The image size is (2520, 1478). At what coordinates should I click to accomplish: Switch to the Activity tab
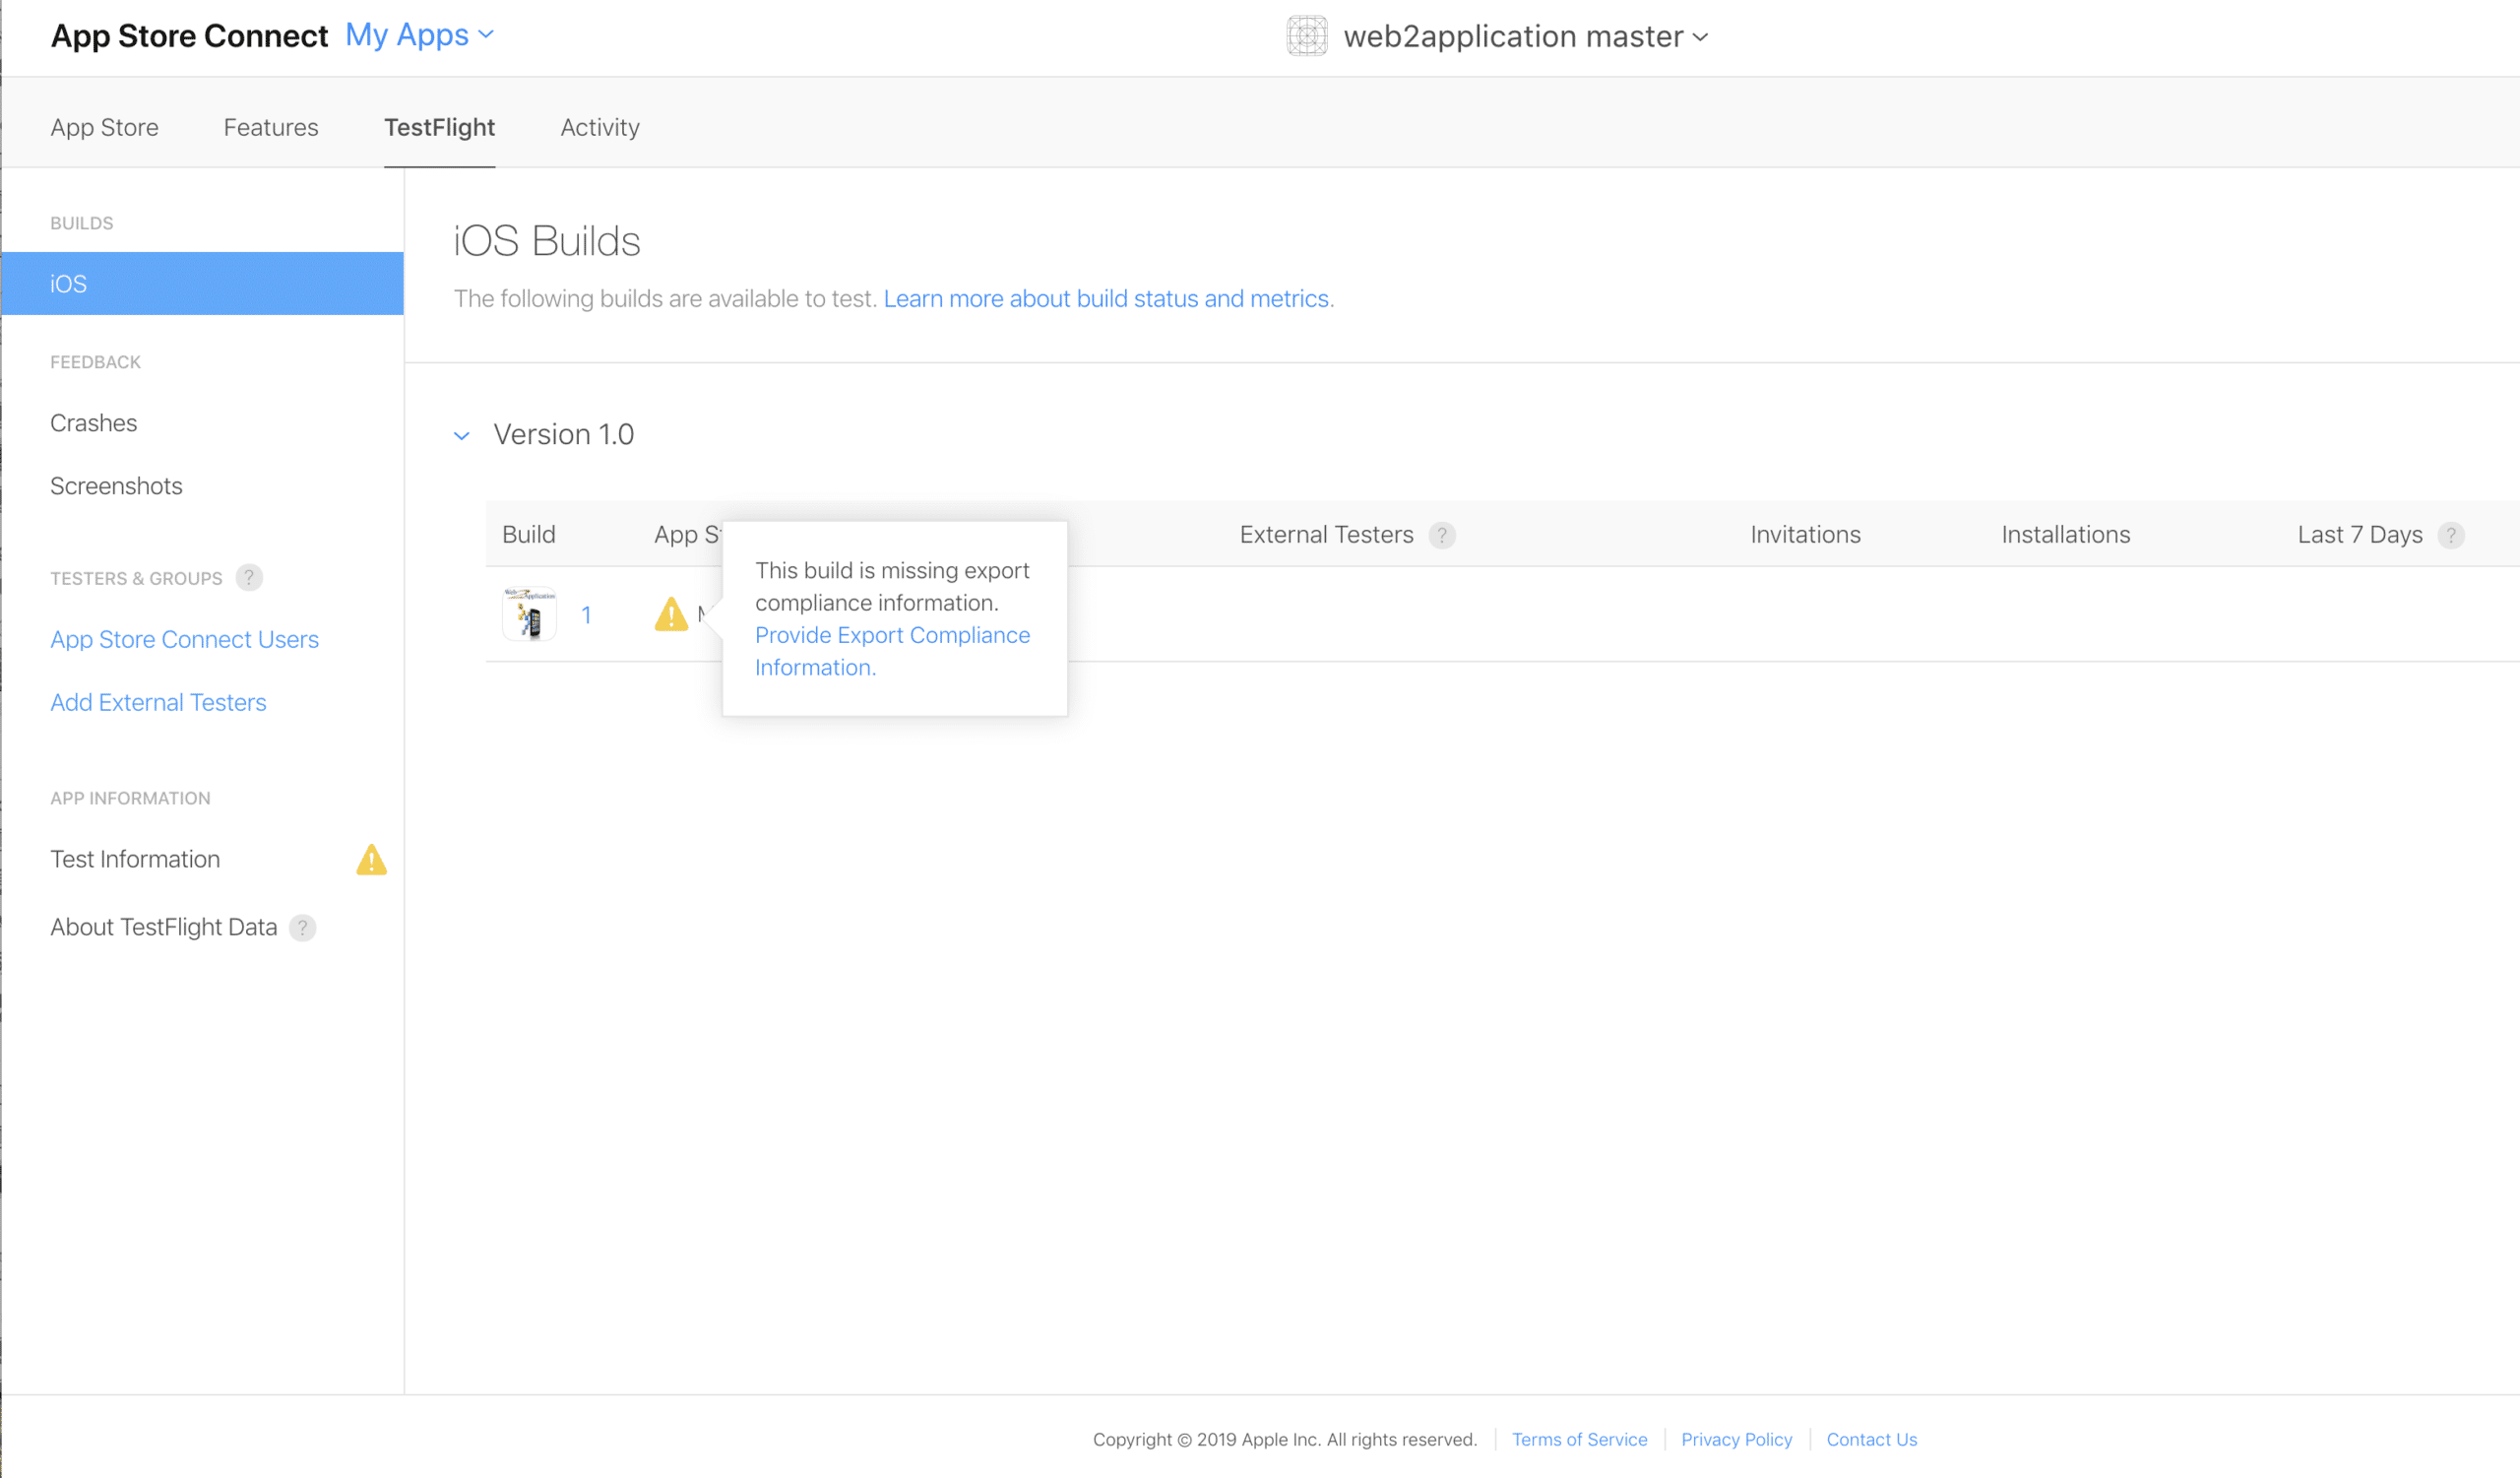599,127
